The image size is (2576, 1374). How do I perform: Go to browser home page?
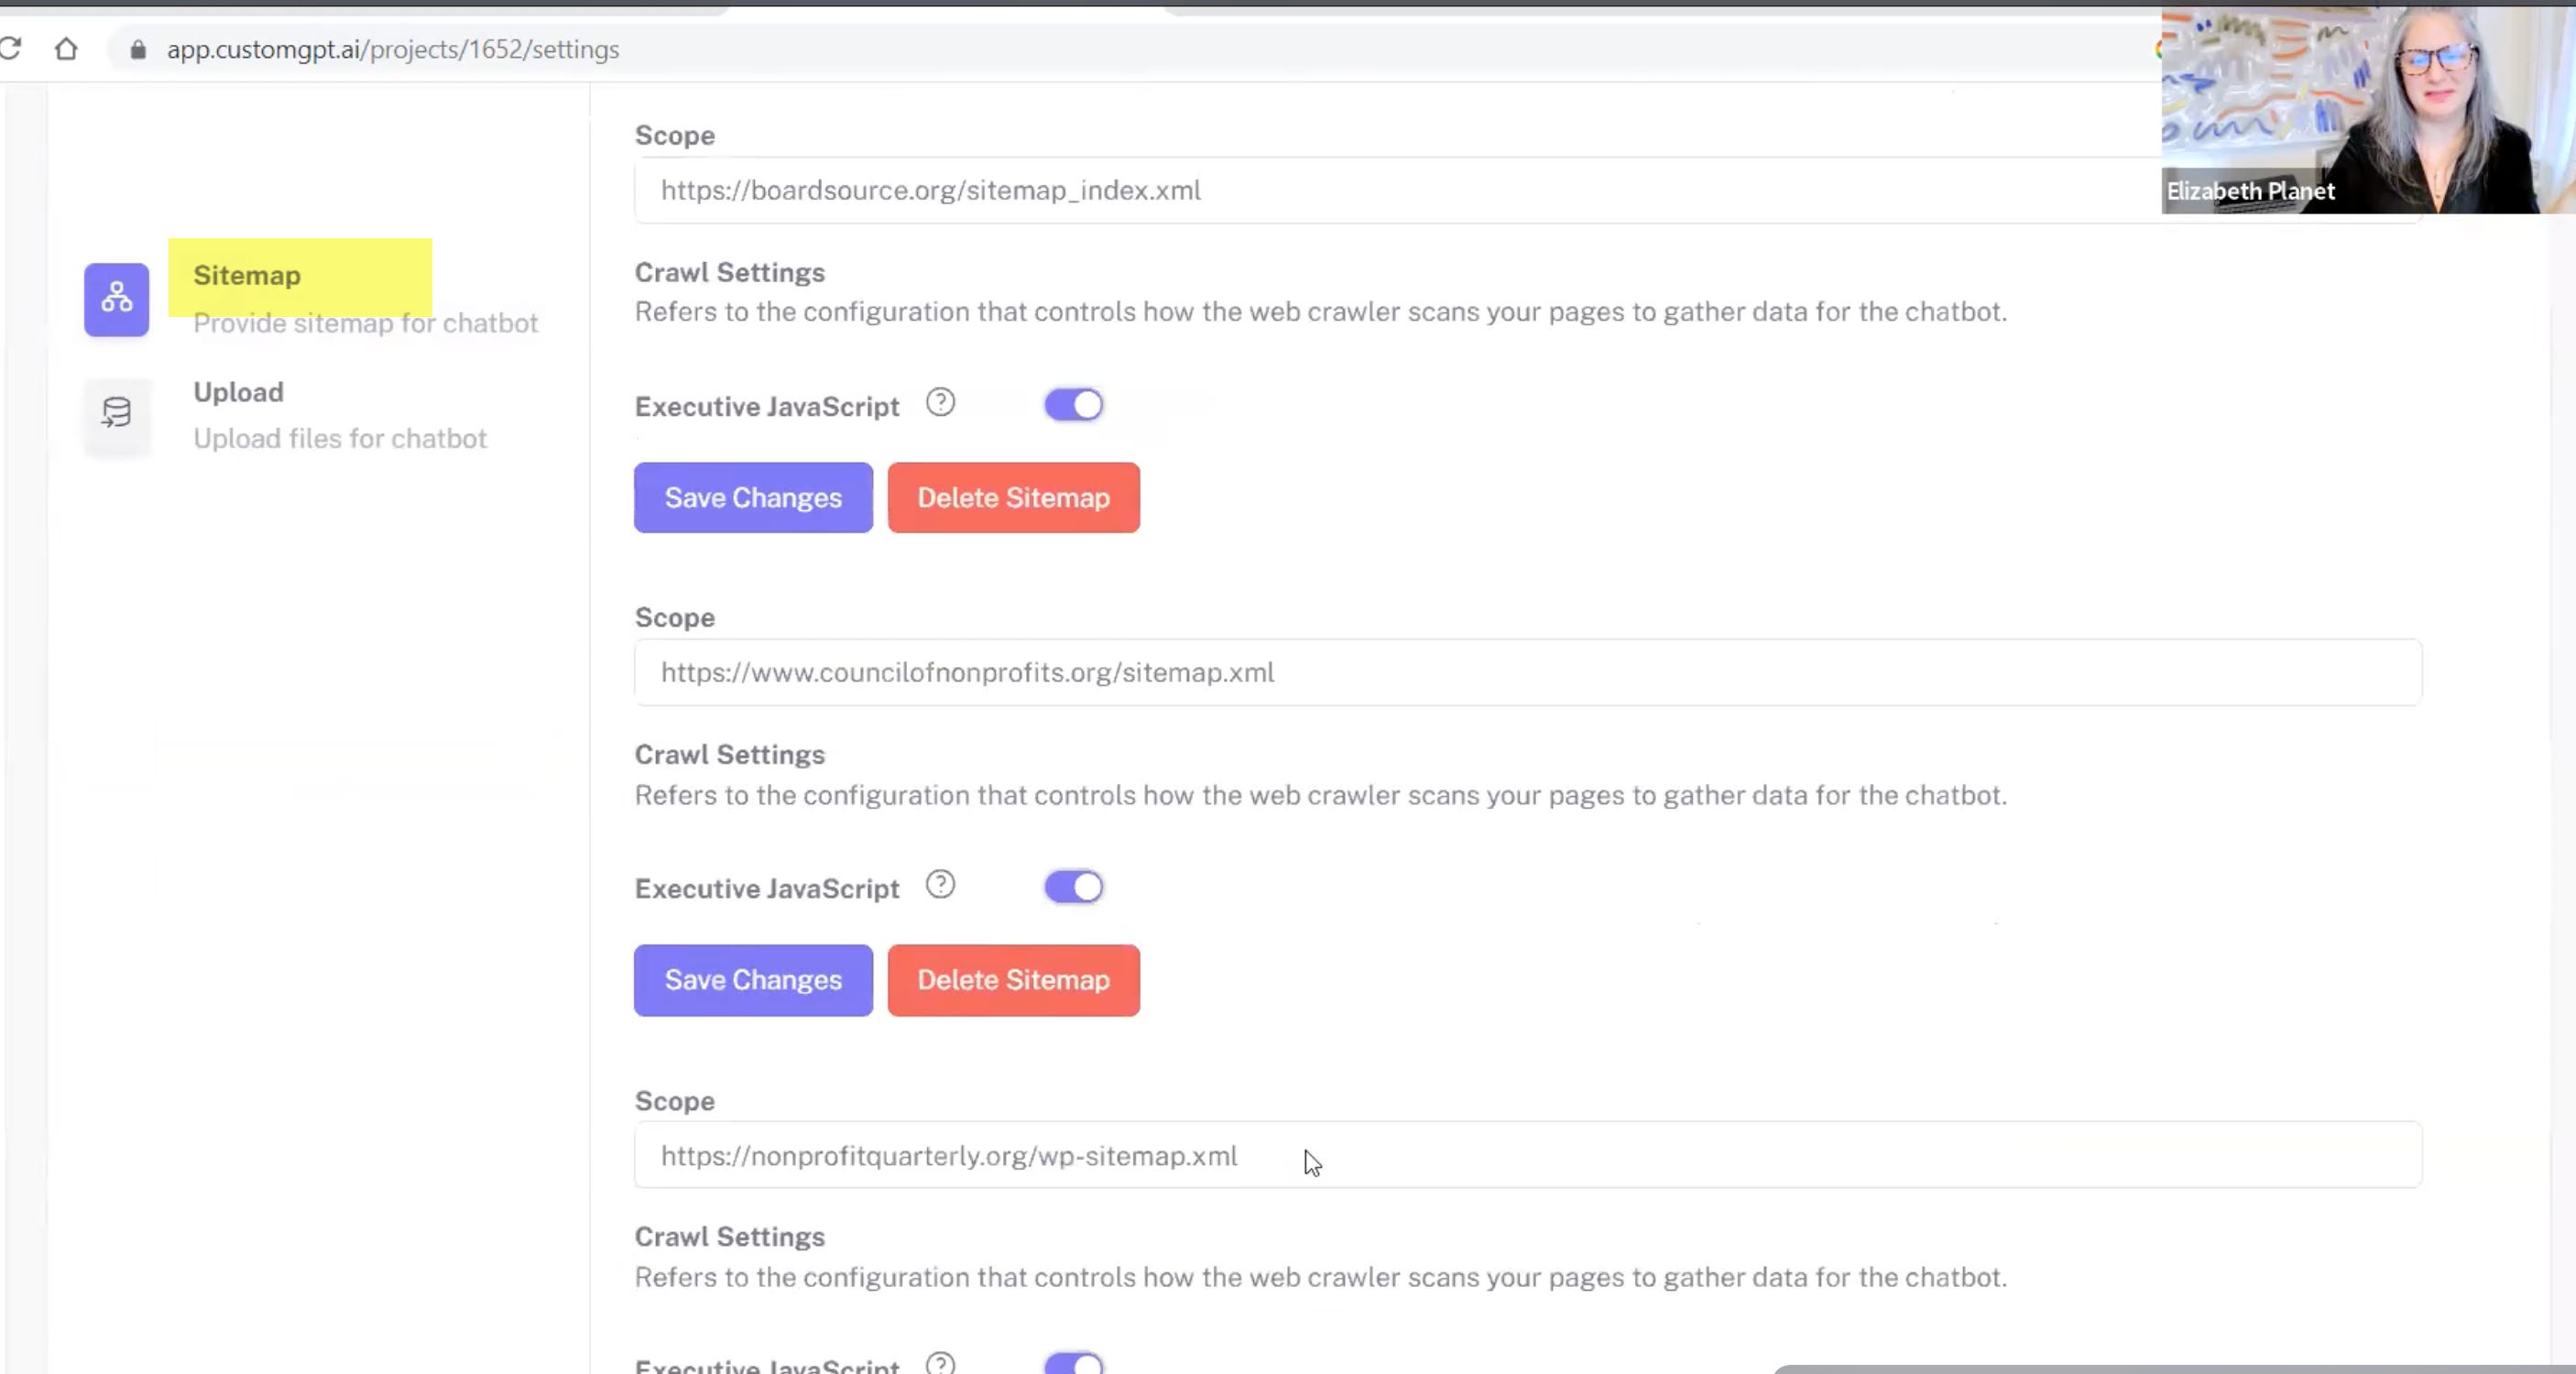click(66, 48)
